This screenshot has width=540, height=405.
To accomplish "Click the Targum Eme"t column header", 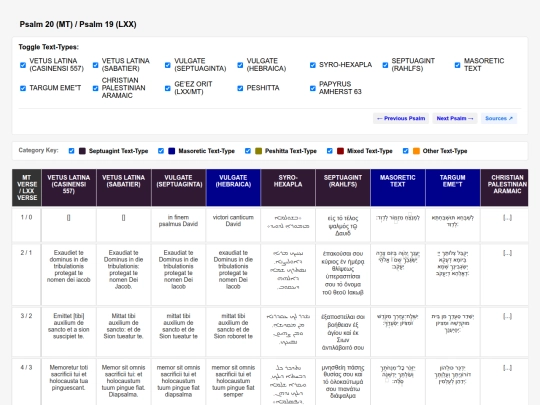I will point(453,188).
